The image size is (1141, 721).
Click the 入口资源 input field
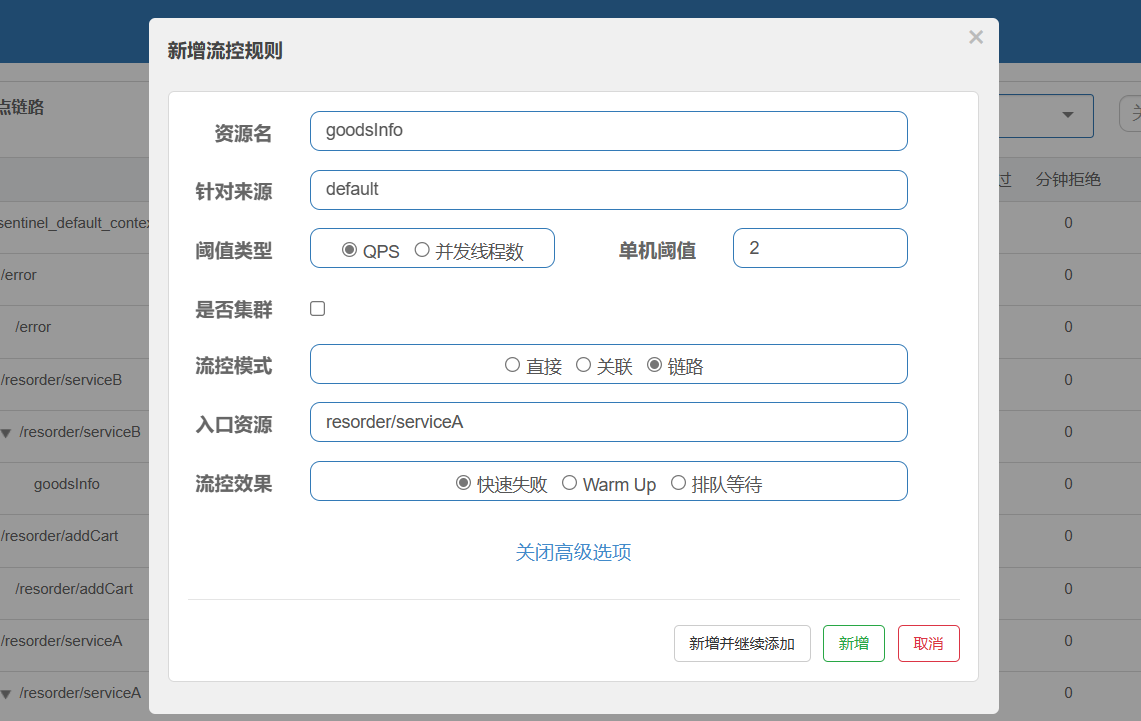(x=608, y=422)
